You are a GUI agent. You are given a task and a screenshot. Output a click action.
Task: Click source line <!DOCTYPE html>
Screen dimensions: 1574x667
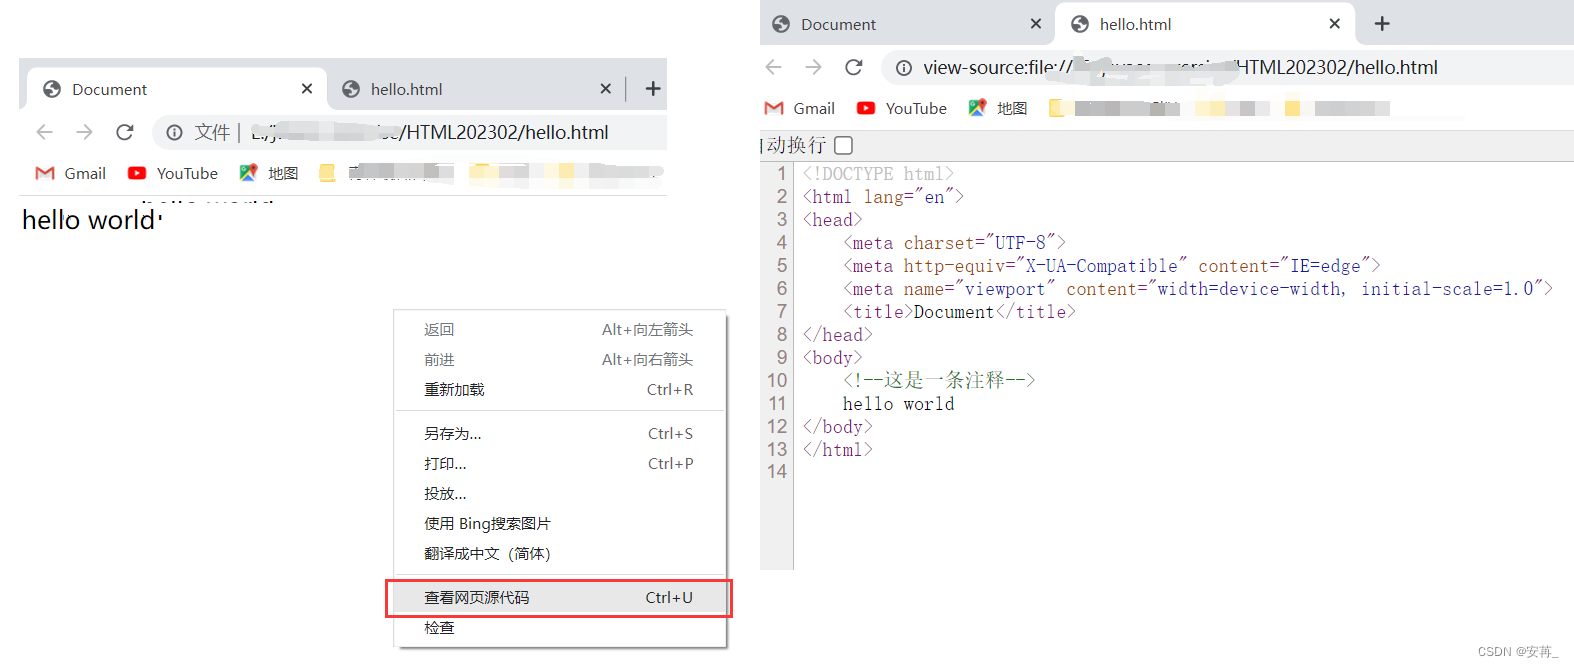tap(878, 174)
